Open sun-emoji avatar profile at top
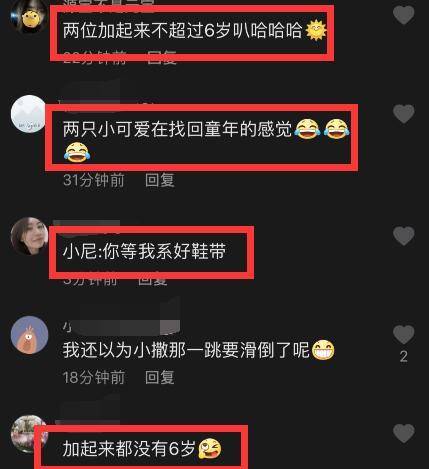429x469 pixels. coord(29,15)
